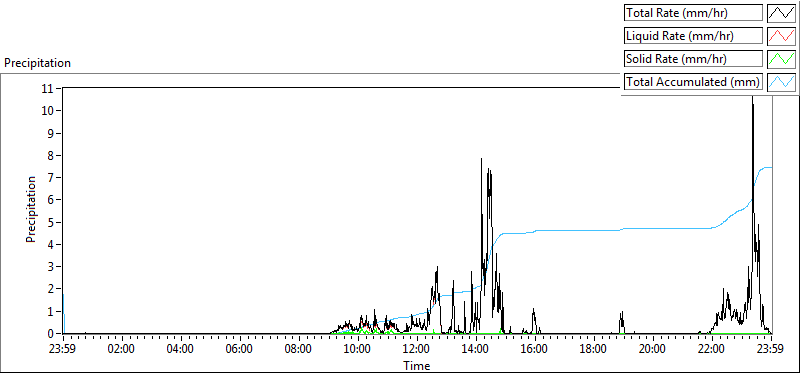Click the 12:00 time axis label

point(417,350)
